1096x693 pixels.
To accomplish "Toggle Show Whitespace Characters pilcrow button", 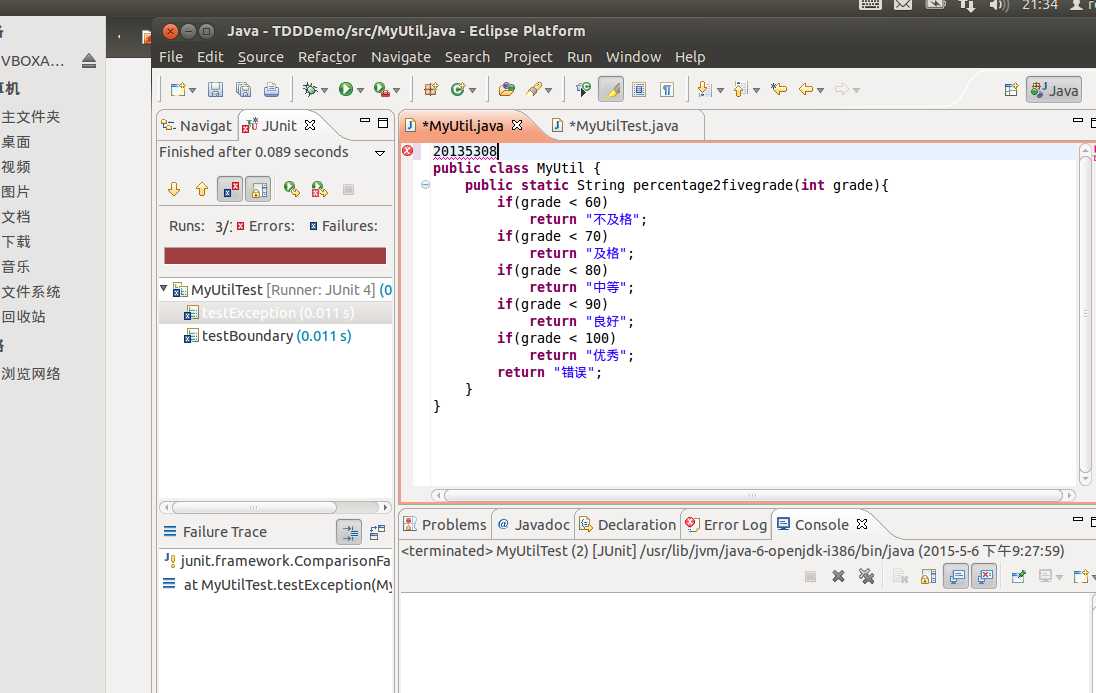I will [667, 90].
